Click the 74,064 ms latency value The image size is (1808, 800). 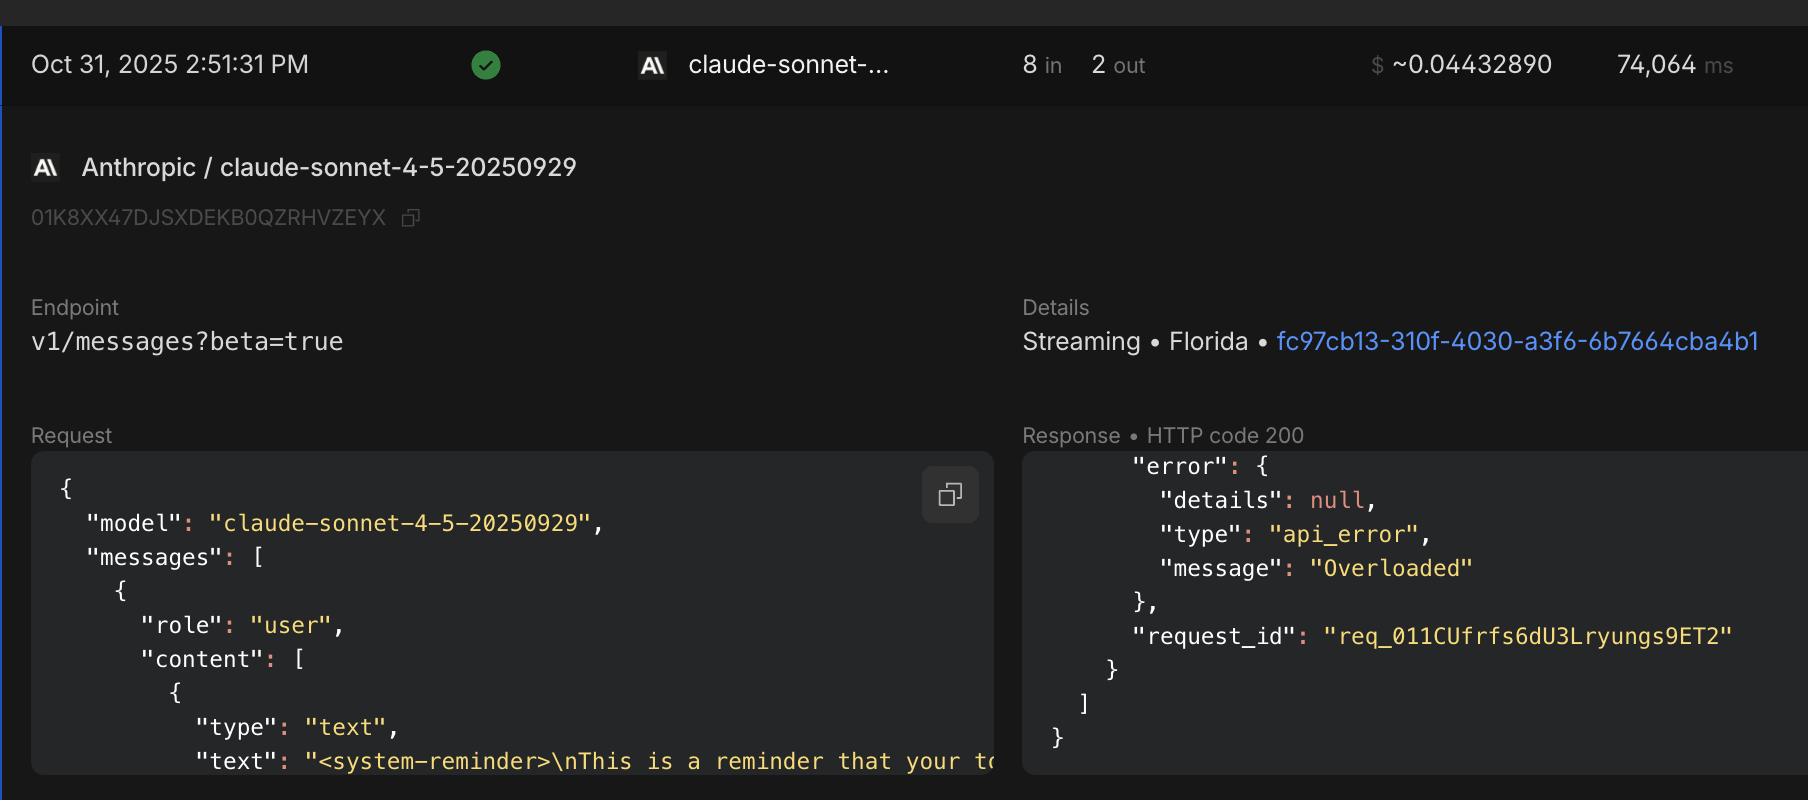pyautogui.click(x=1674, y=65)
